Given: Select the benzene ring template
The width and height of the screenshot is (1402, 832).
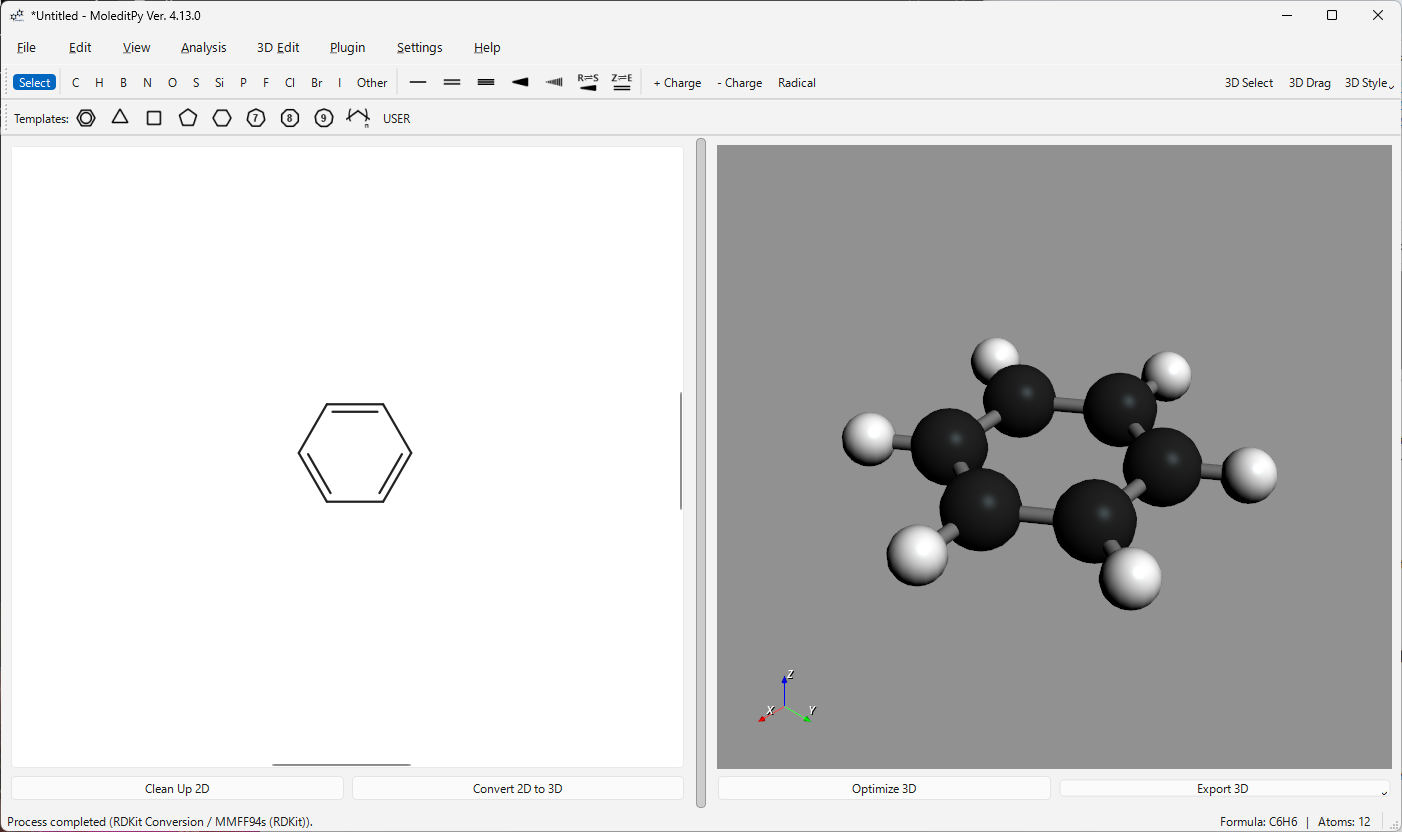Looking at the screenshot, I should (x=86, y=118).
